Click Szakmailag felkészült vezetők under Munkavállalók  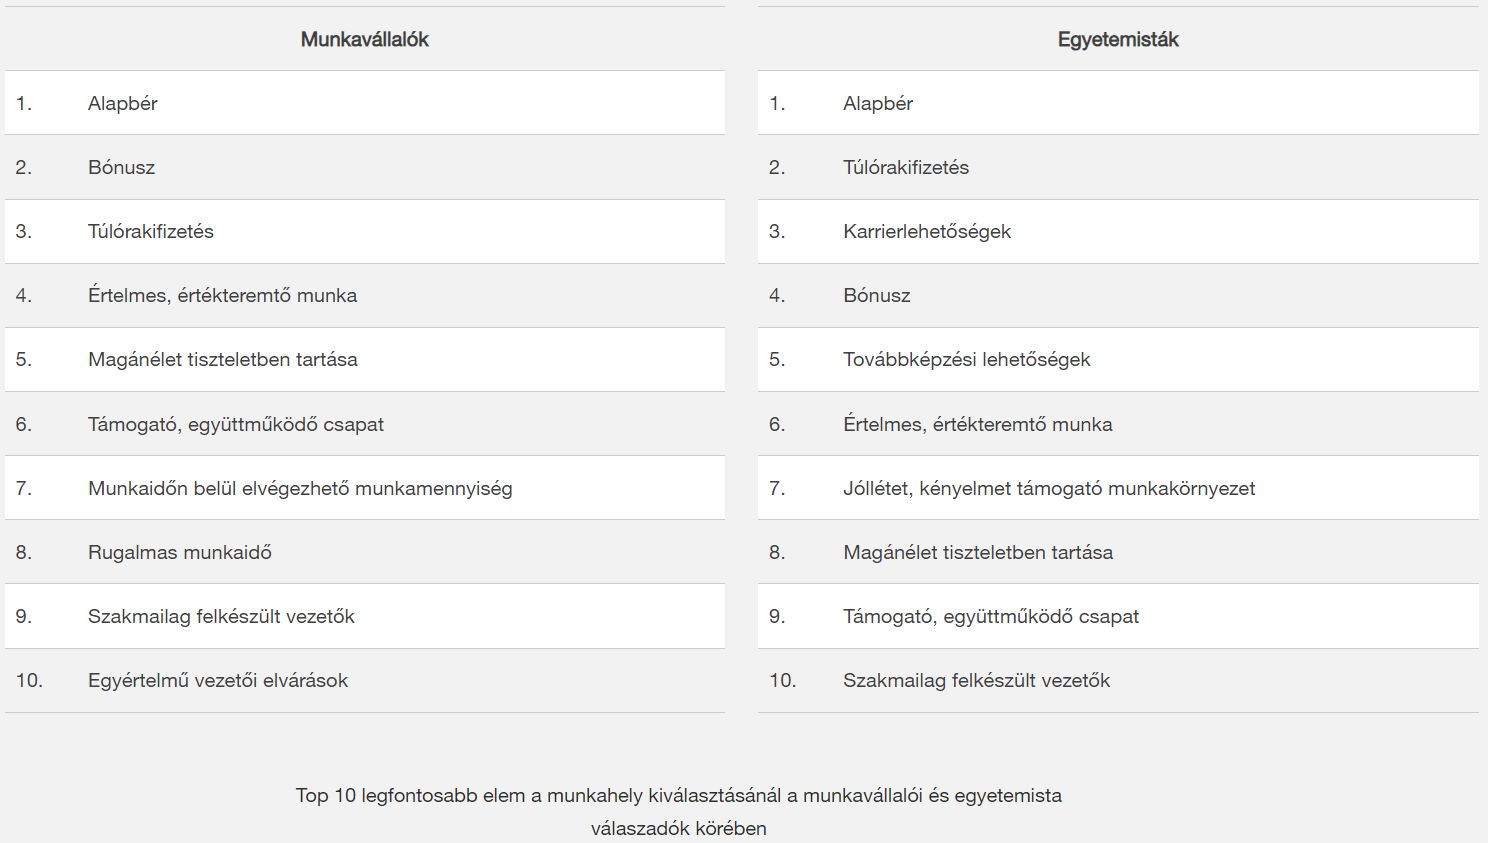pos(221,616)
